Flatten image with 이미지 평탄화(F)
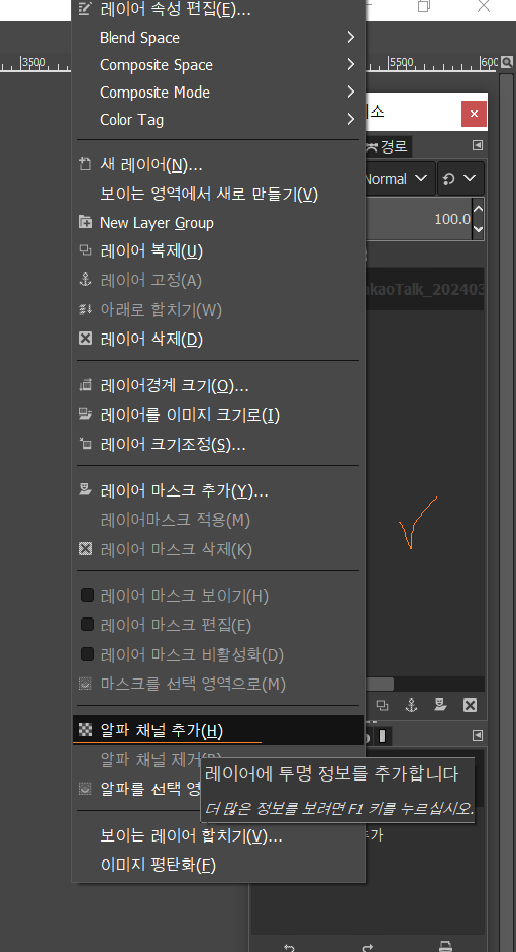 219,865
